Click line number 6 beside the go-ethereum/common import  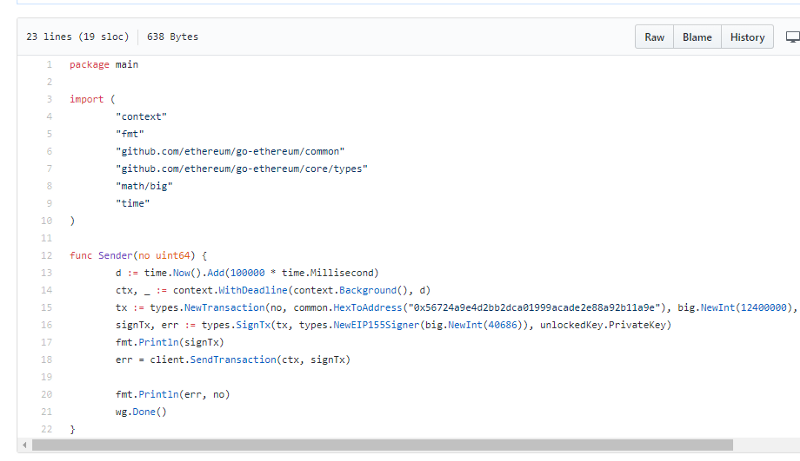(x=48, y=152)
